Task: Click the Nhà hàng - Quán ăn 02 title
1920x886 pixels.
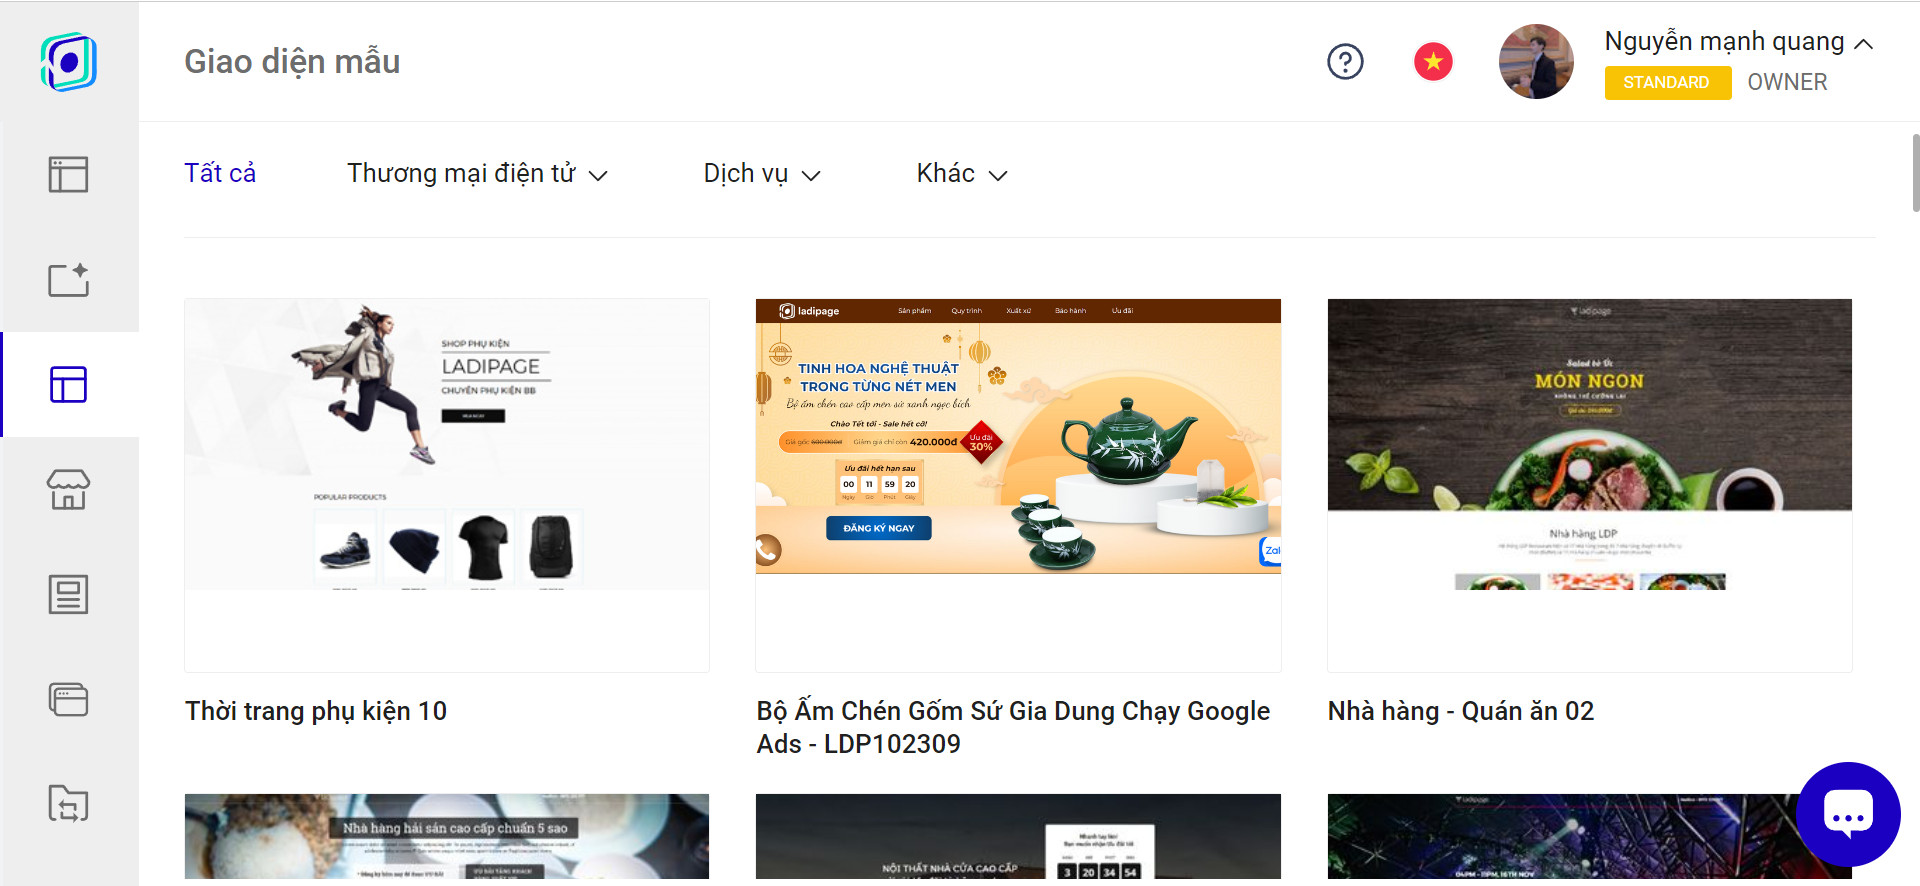Action: (x=1461, y=711)
